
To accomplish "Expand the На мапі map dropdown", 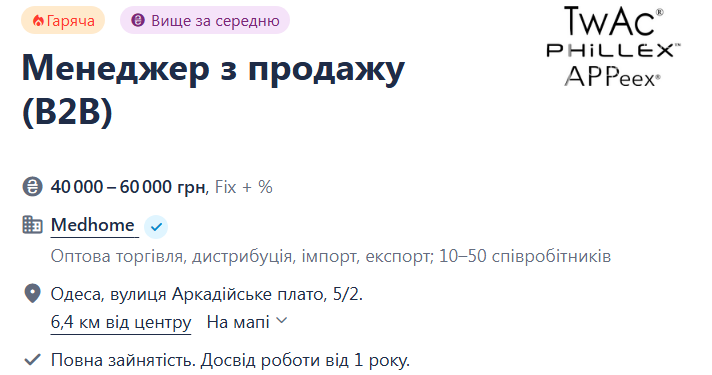I will [247, 322].
